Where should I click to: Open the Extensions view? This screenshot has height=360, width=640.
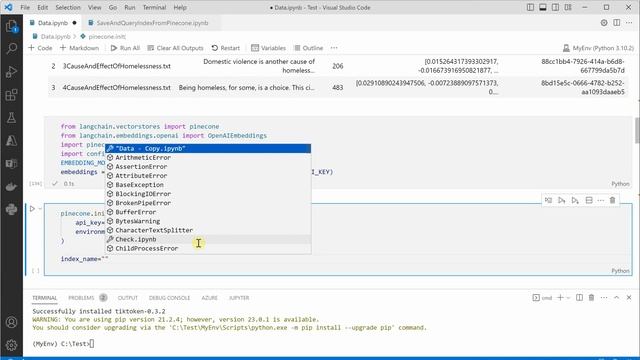pyautogui.click(x=11, y=95)
